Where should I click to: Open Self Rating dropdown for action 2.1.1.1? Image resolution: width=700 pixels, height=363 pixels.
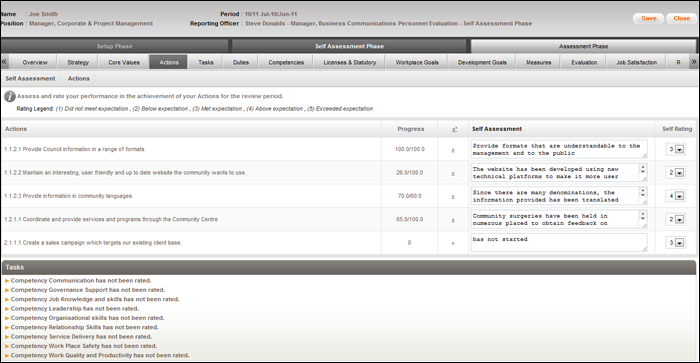pyautogui.click(x=675, y=243)
